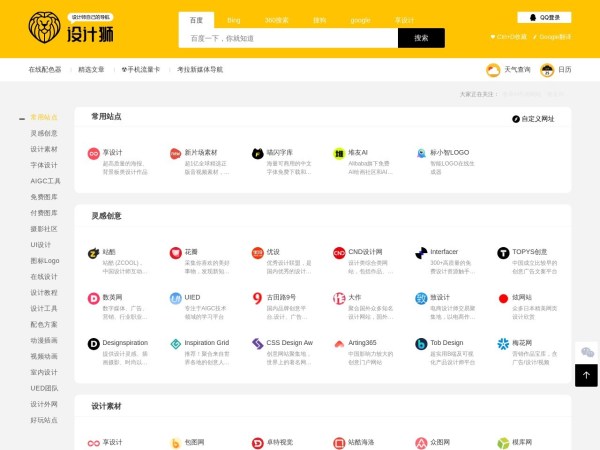Click the TOPYS创意 icon

(x=503, y=252)
